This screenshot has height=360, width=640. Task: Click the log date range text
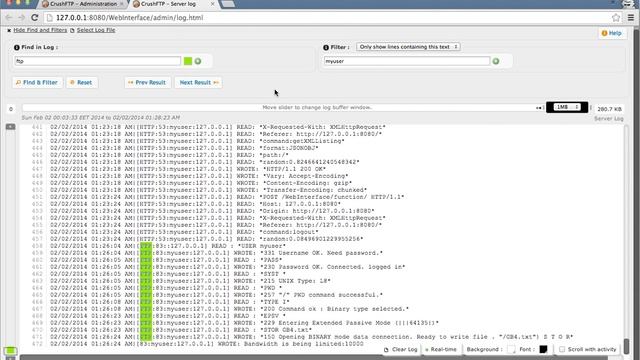tap(101, 118)
